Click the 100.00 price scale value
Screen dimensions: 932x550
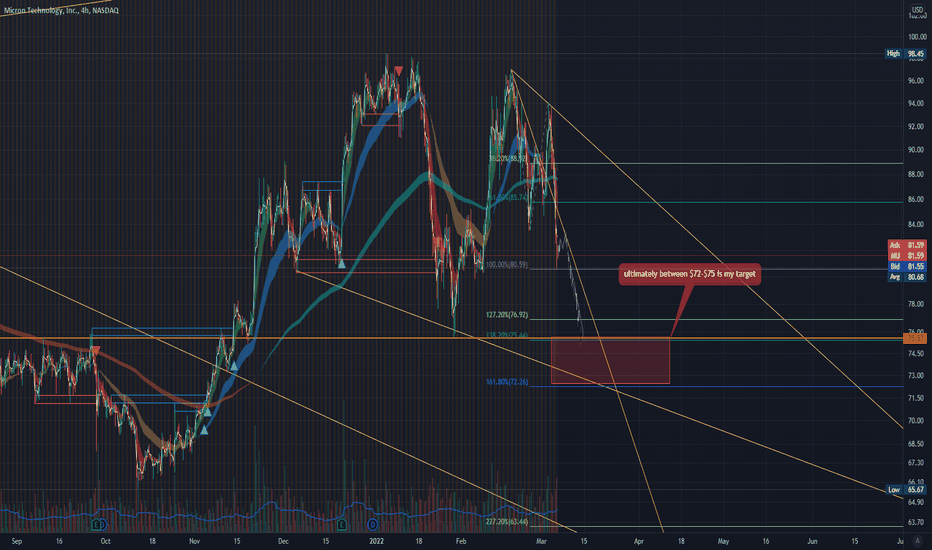click(x=916, y=37)
